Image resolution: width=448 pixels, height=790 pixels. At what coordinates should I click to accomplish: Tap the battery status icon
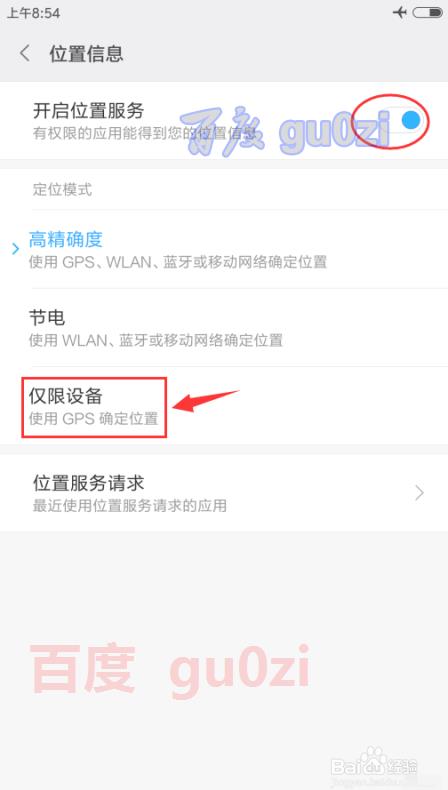point(427,12)
